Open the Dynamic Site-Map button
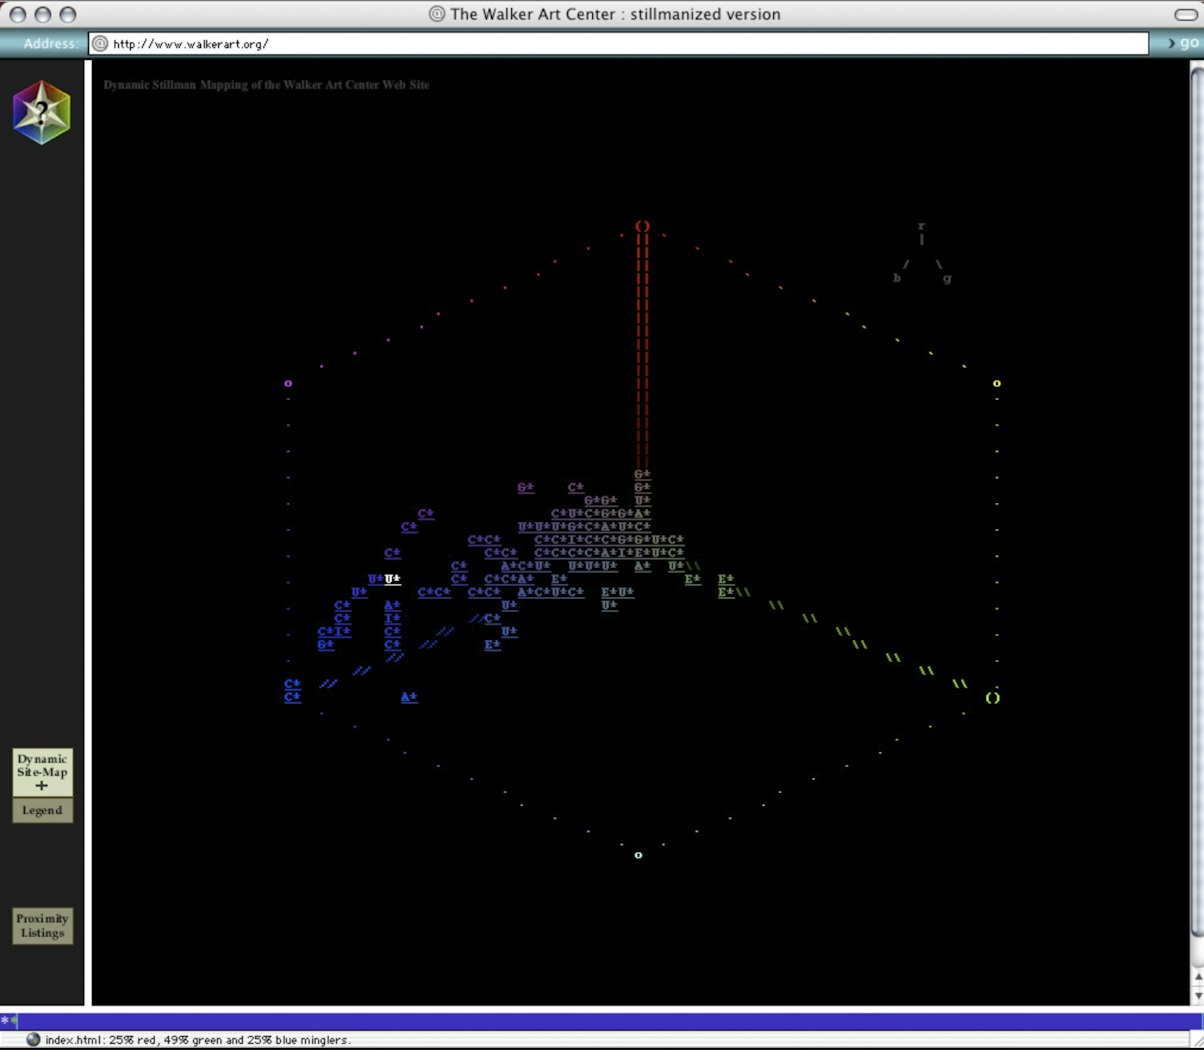The height and width of the screenshot is (1050, 1204). coord(42,772)
